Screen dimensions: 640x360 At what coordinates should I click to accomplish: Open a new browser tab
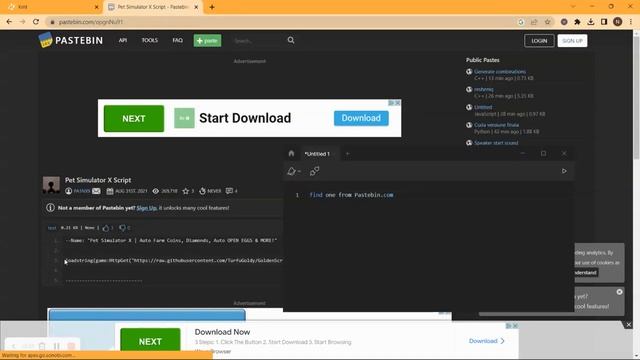click(x=212, y=7)
